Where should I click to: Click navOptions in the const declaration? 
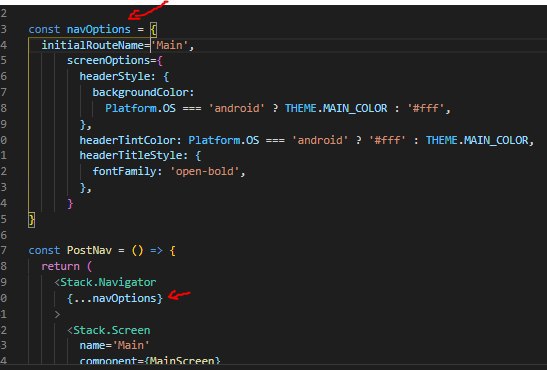coord(99,29)
